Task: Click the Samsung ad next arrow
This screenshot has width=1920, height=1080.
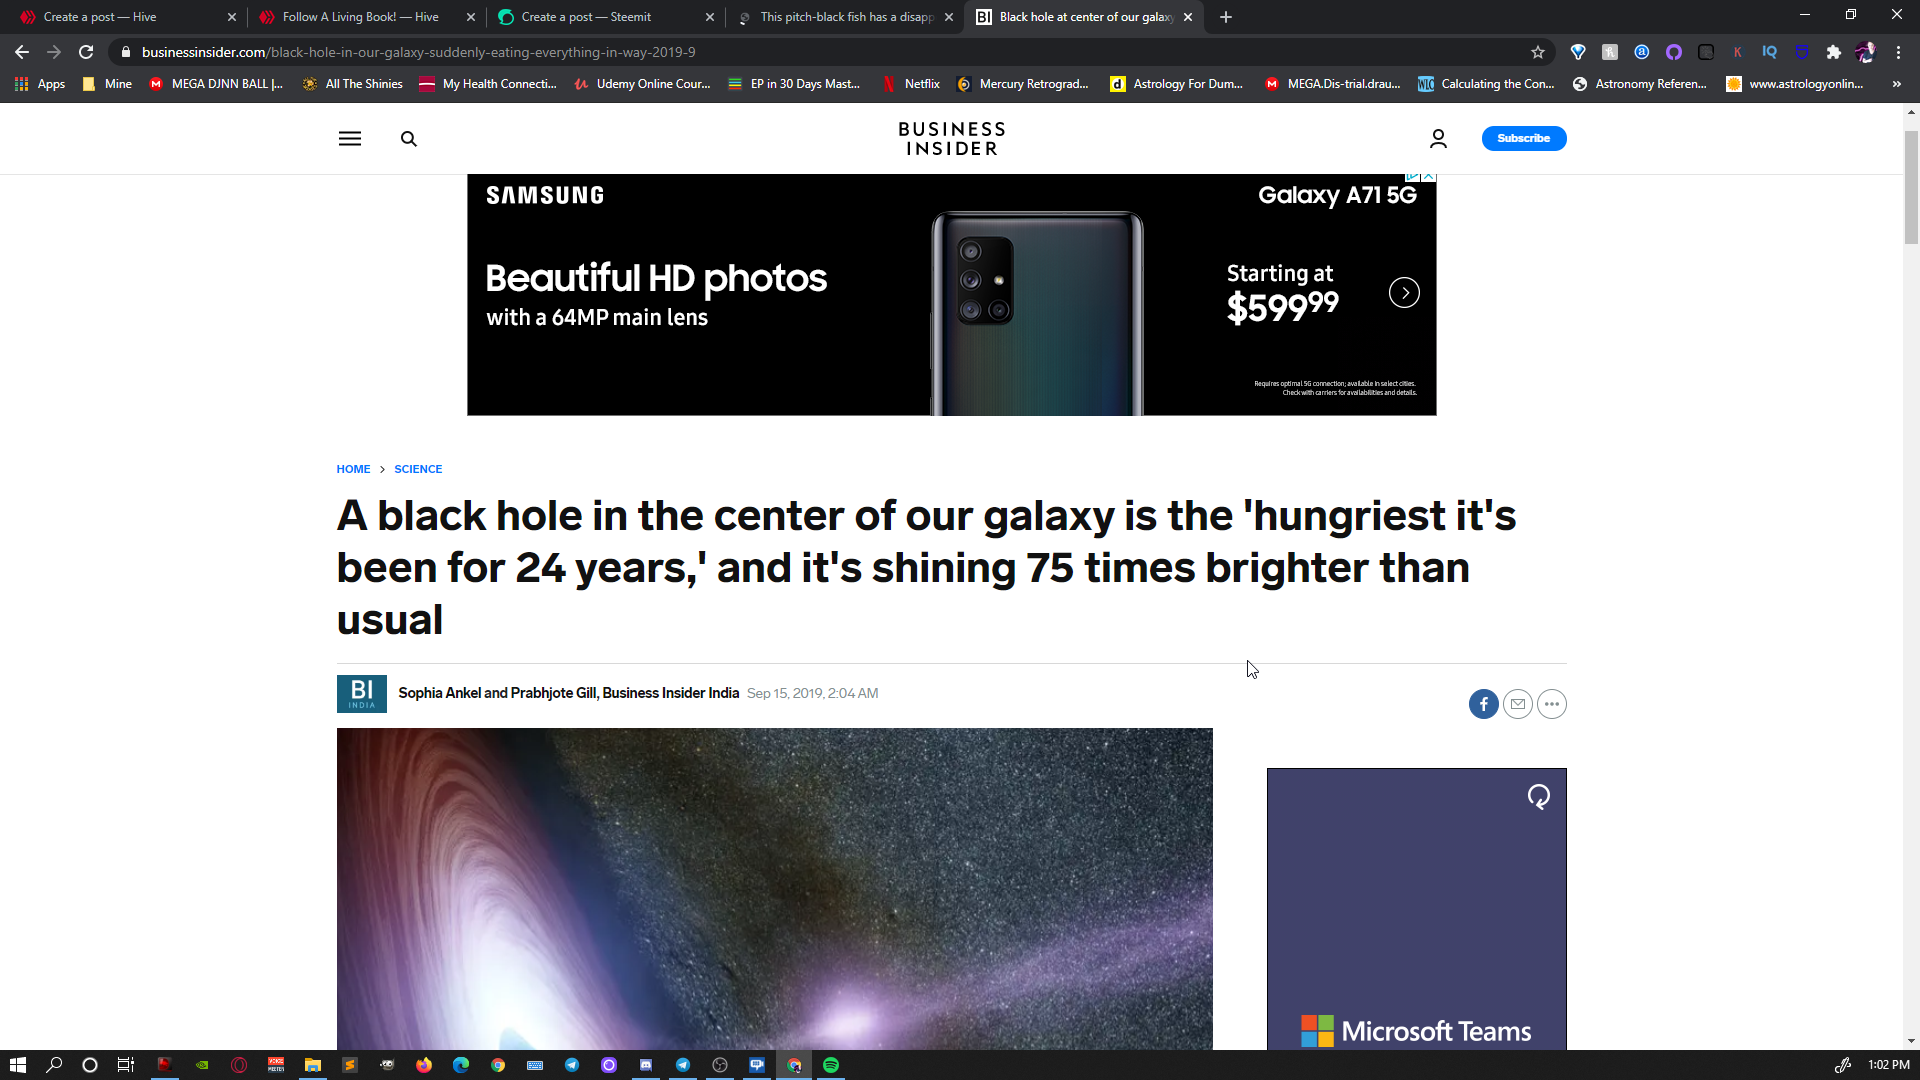Action: (x=1404, y=293)
